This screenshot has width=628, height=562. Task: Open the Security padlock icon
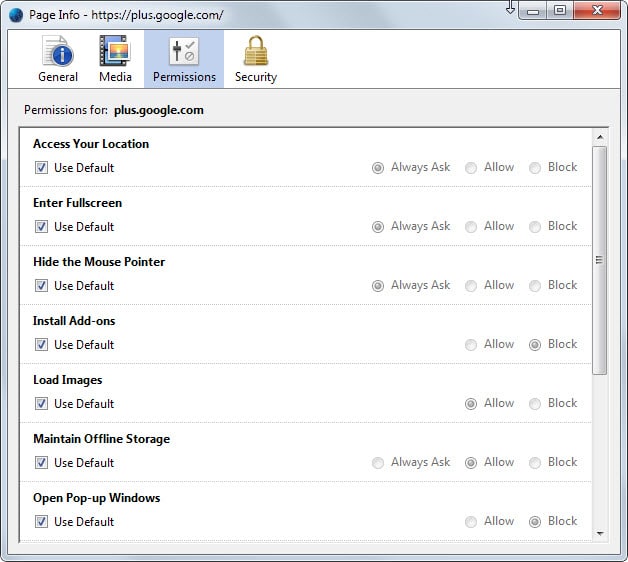point(256,50)
